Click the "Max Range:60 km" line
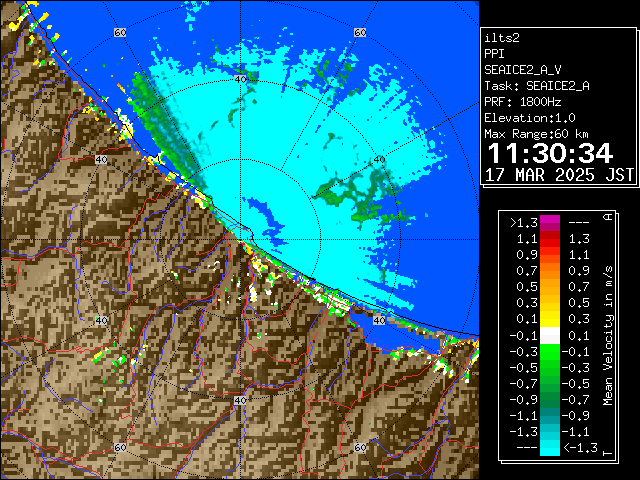640x480 pixels. tap(536, 134)
